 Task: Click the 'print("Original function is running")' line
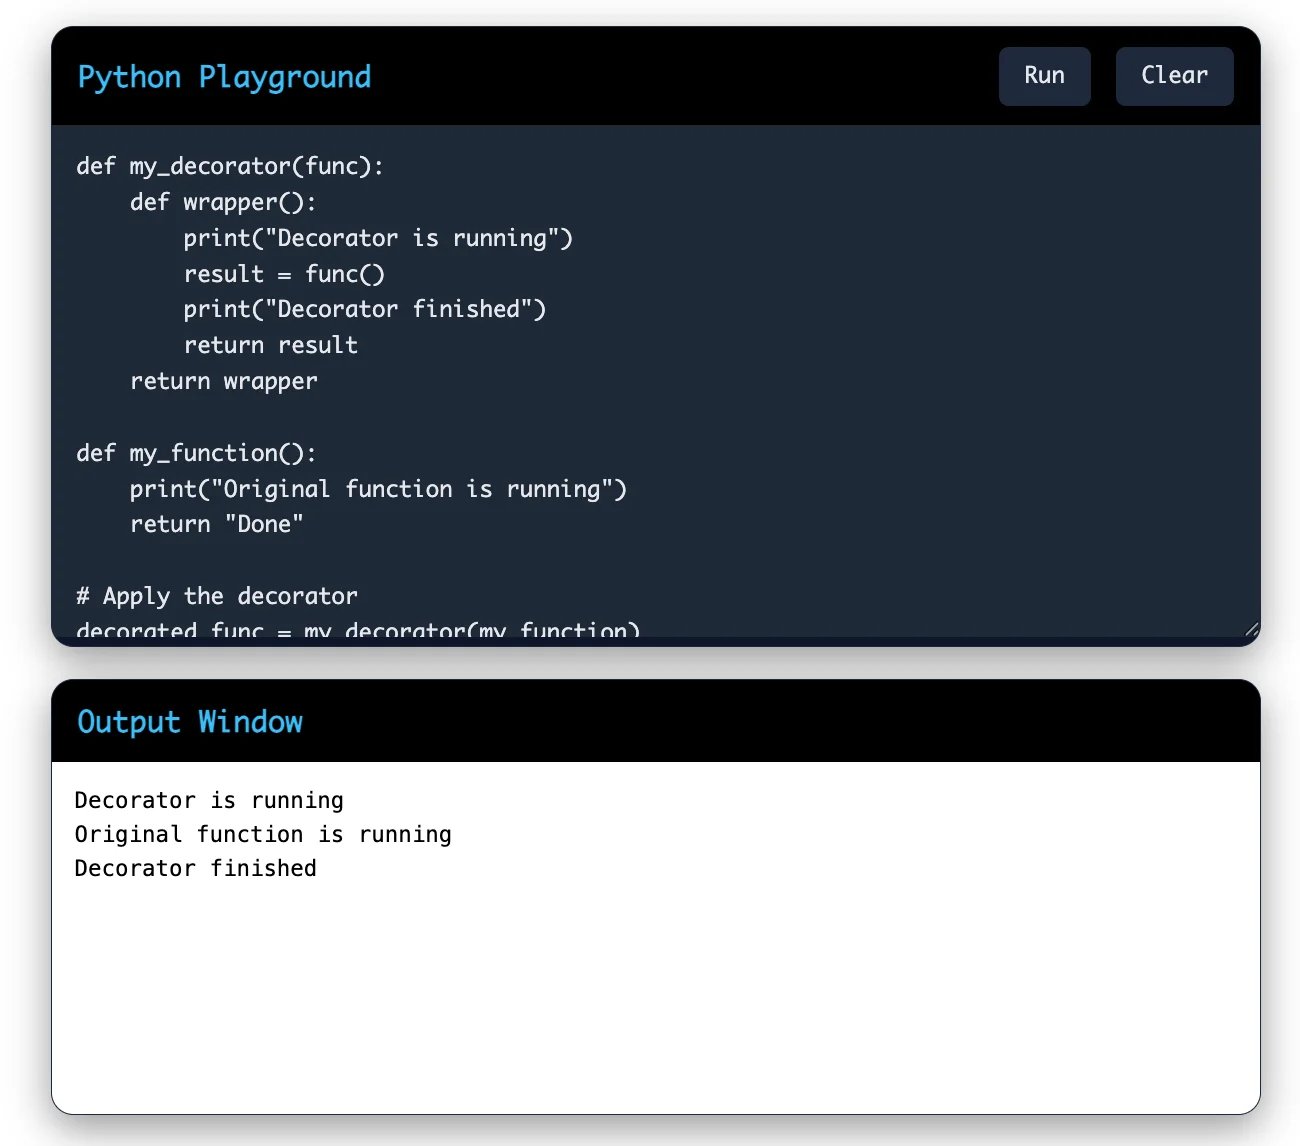pos(378,489)
